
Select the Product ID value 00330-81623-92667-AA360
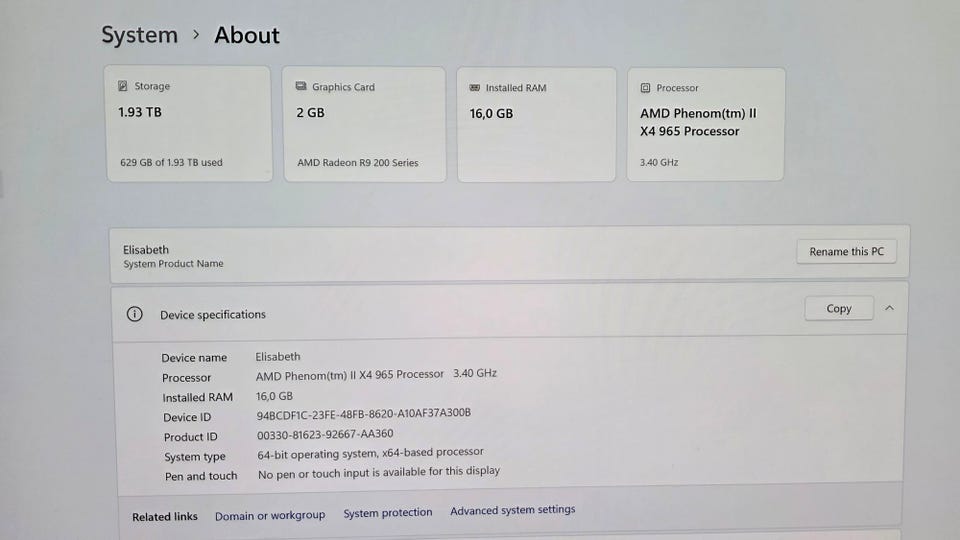[x=325, y=435]
